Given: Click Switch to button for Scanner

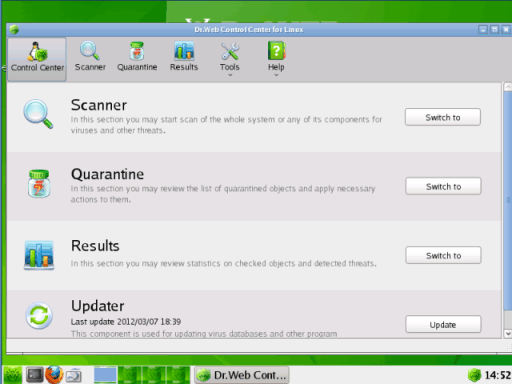Looking at the screenshot, I should (x=443, y=117).
